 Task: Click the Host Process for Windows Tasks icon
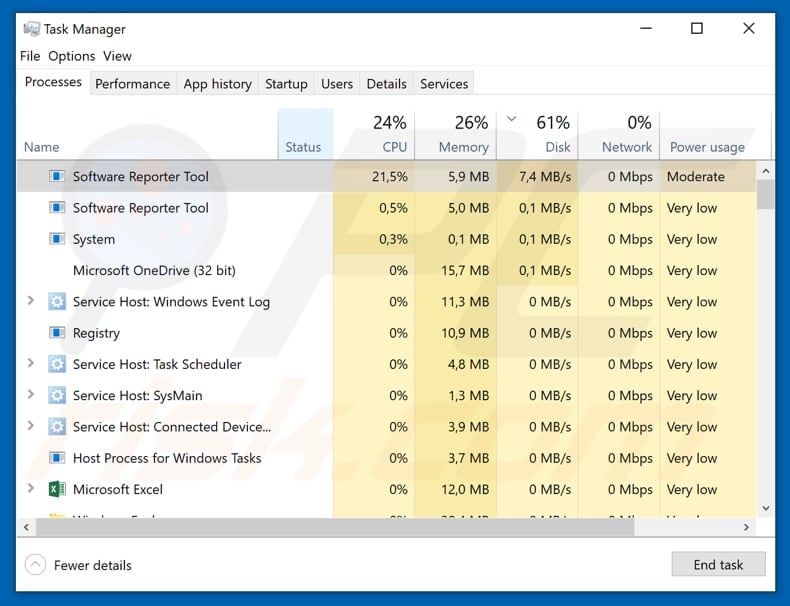pyautogui.click(x=57, y=458)
